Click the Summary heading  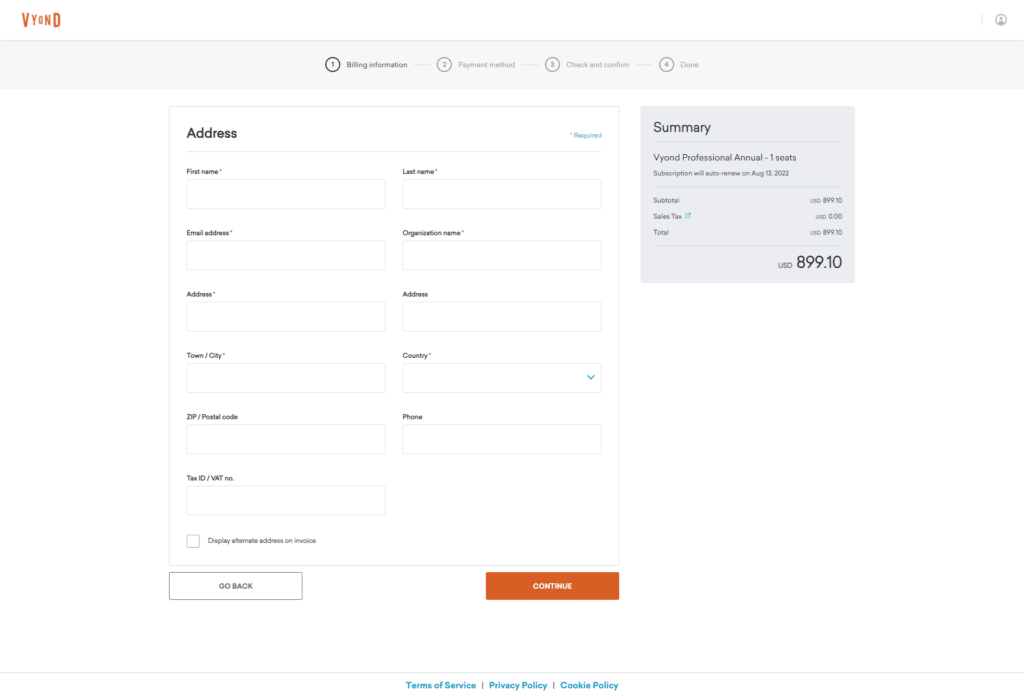pyautogui.click(x=682, y=127)
